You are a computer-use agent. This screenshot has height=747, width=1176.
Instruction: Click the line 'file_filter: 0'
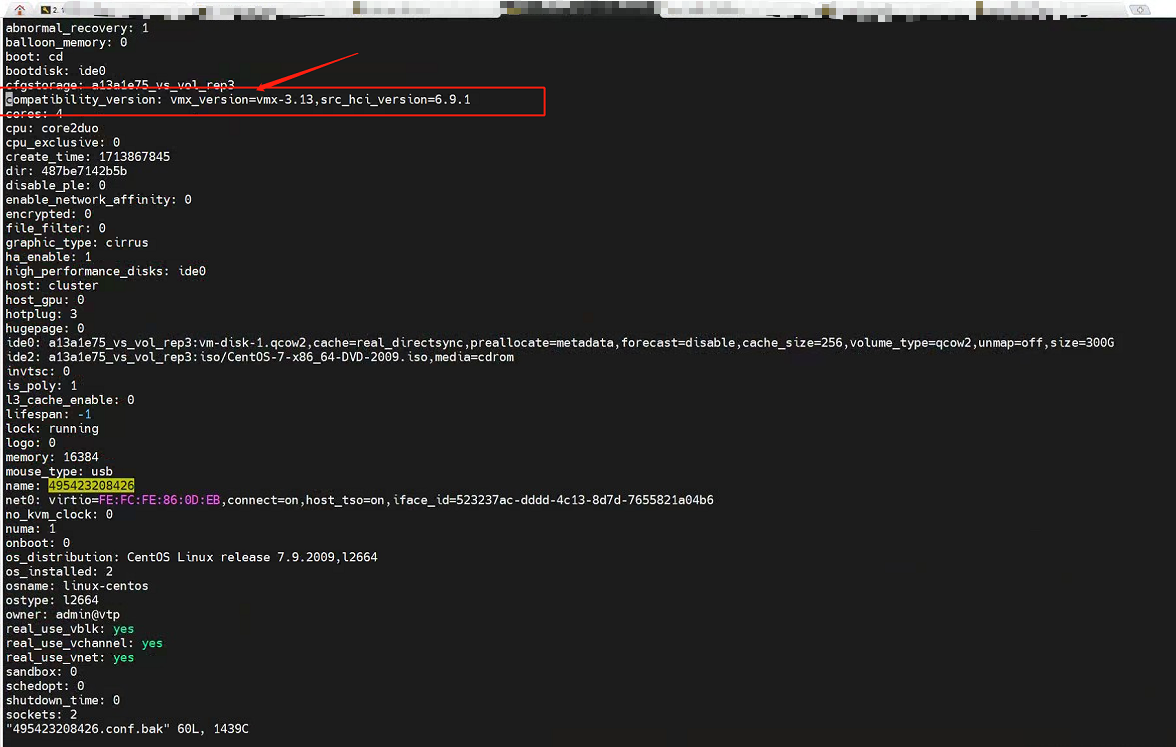56,228
